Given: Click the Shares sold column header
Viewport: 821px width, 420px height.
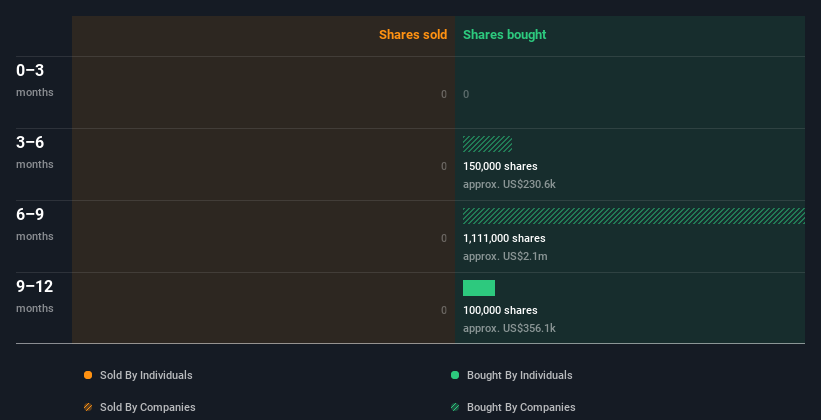Looking at the screenshot, I should 413,35.
